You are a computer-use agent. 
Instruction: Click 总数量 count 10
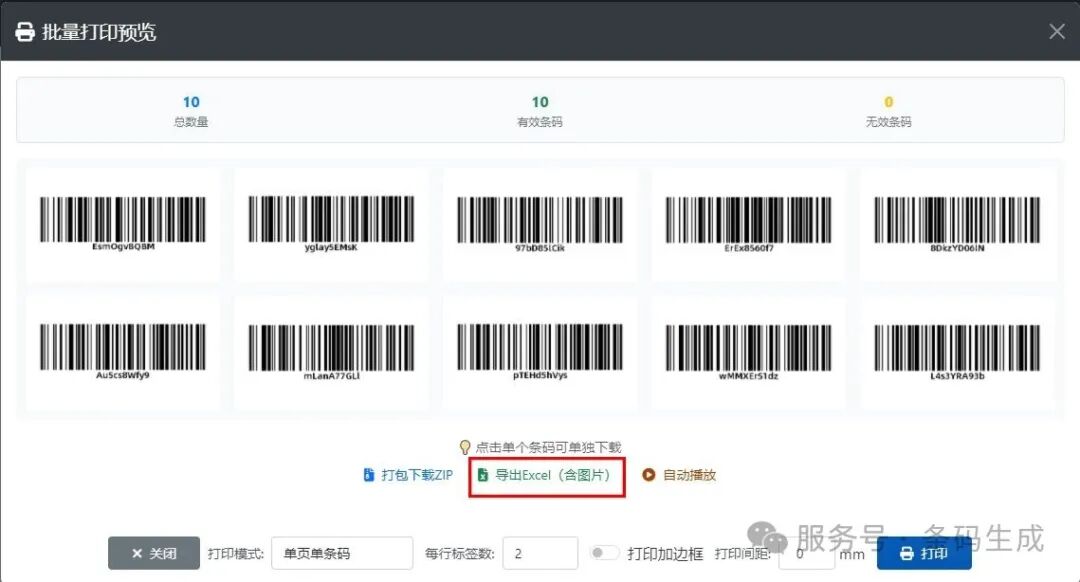[x=191, y=102]
